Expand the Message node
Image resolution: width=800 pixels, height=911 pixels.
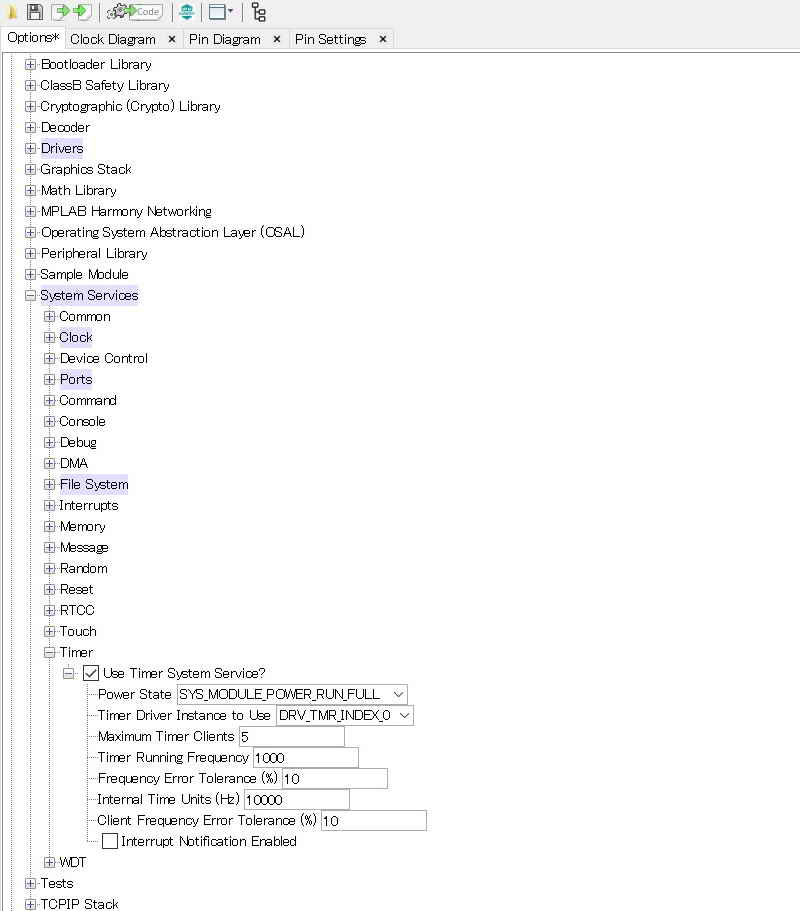point(49,547)
